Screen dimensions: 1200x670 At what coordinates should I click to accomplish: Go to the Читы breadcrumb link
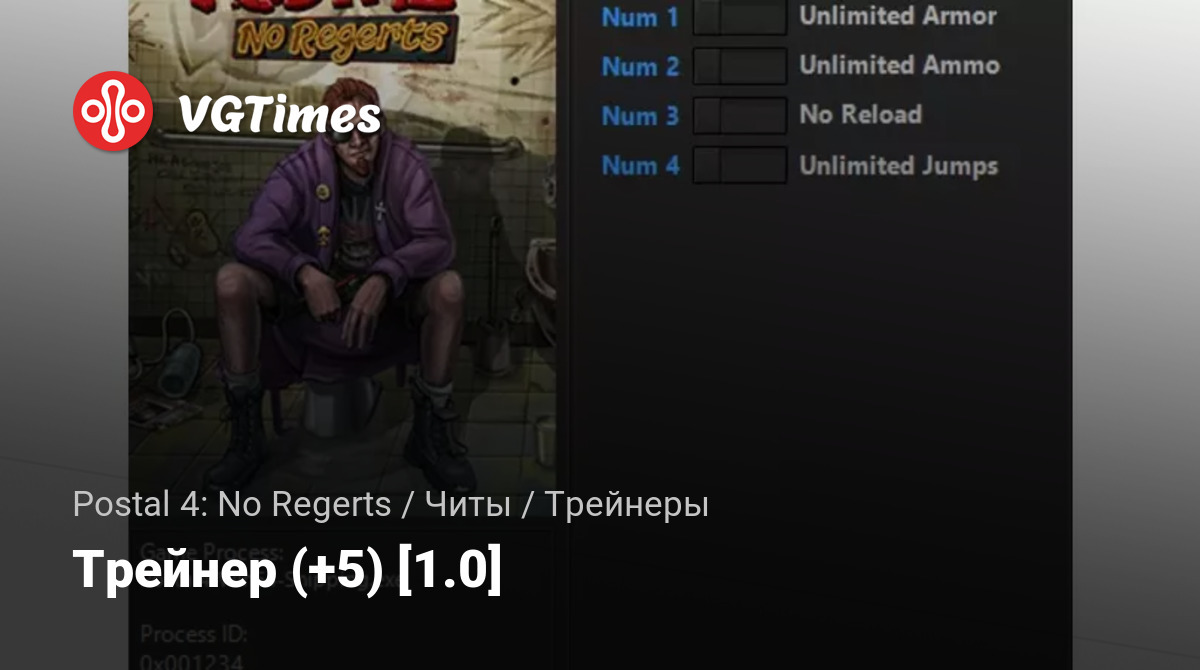coord(468,505)
